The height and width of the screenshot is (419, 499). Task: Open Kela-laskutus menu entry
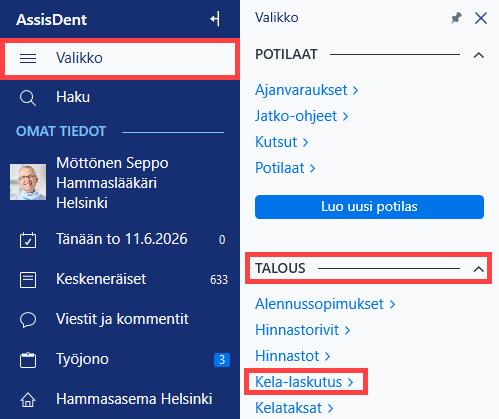[x=304, y=382]
